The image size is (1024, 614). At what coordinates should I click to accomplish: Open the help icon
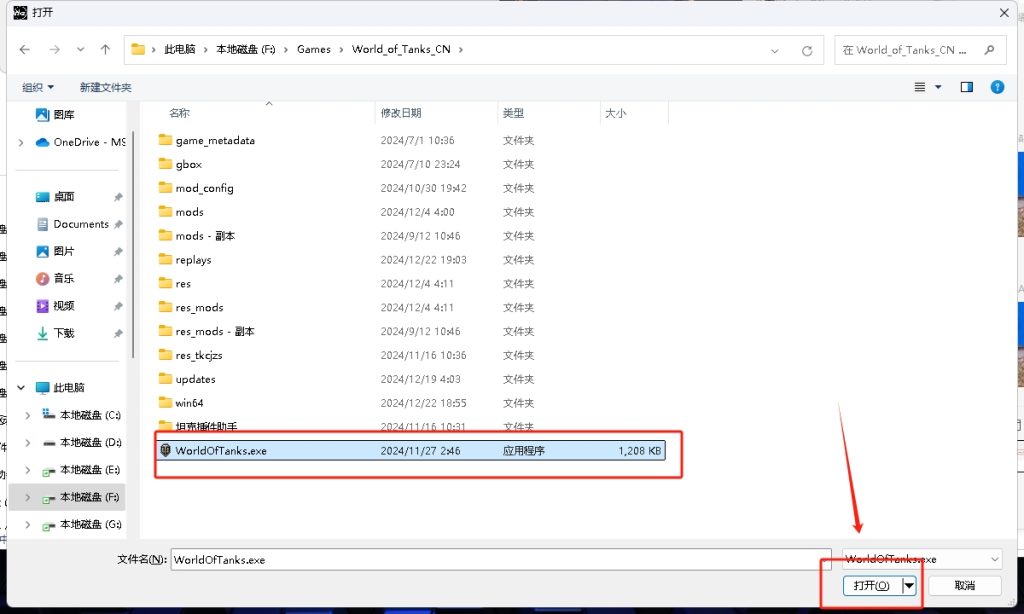coord(997,87)
